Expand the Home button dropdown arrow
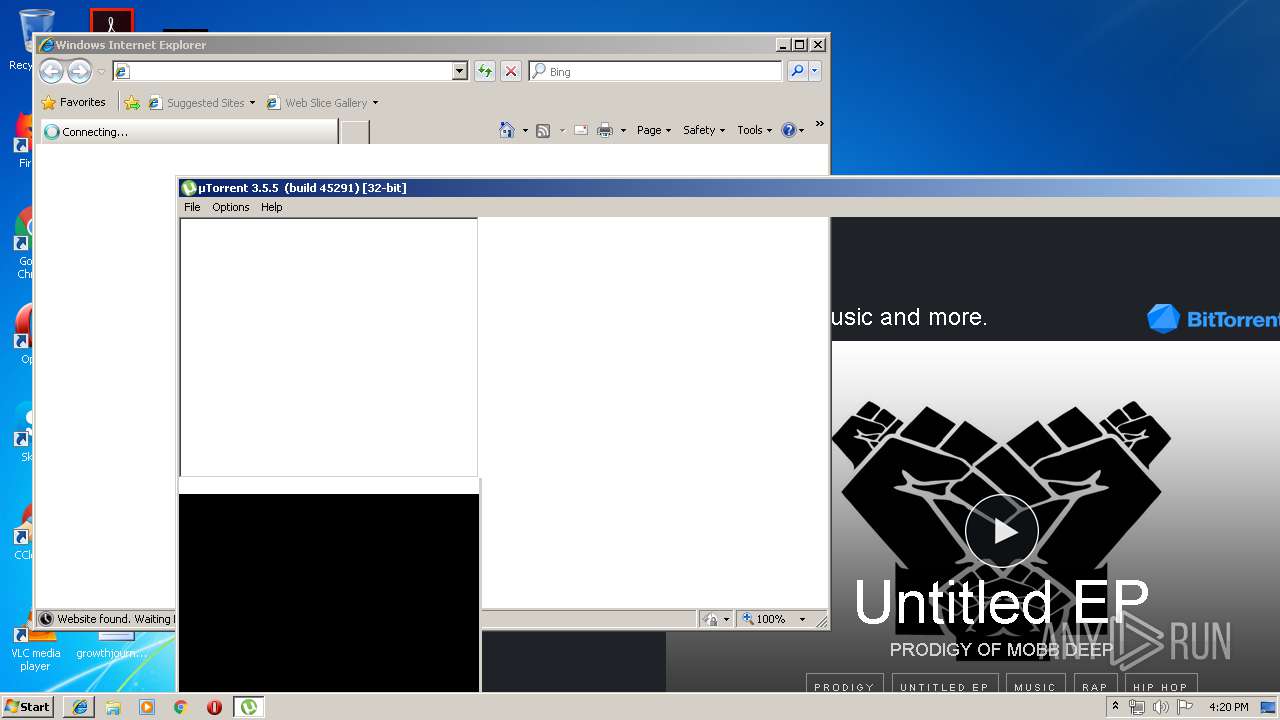 point(525,130)
